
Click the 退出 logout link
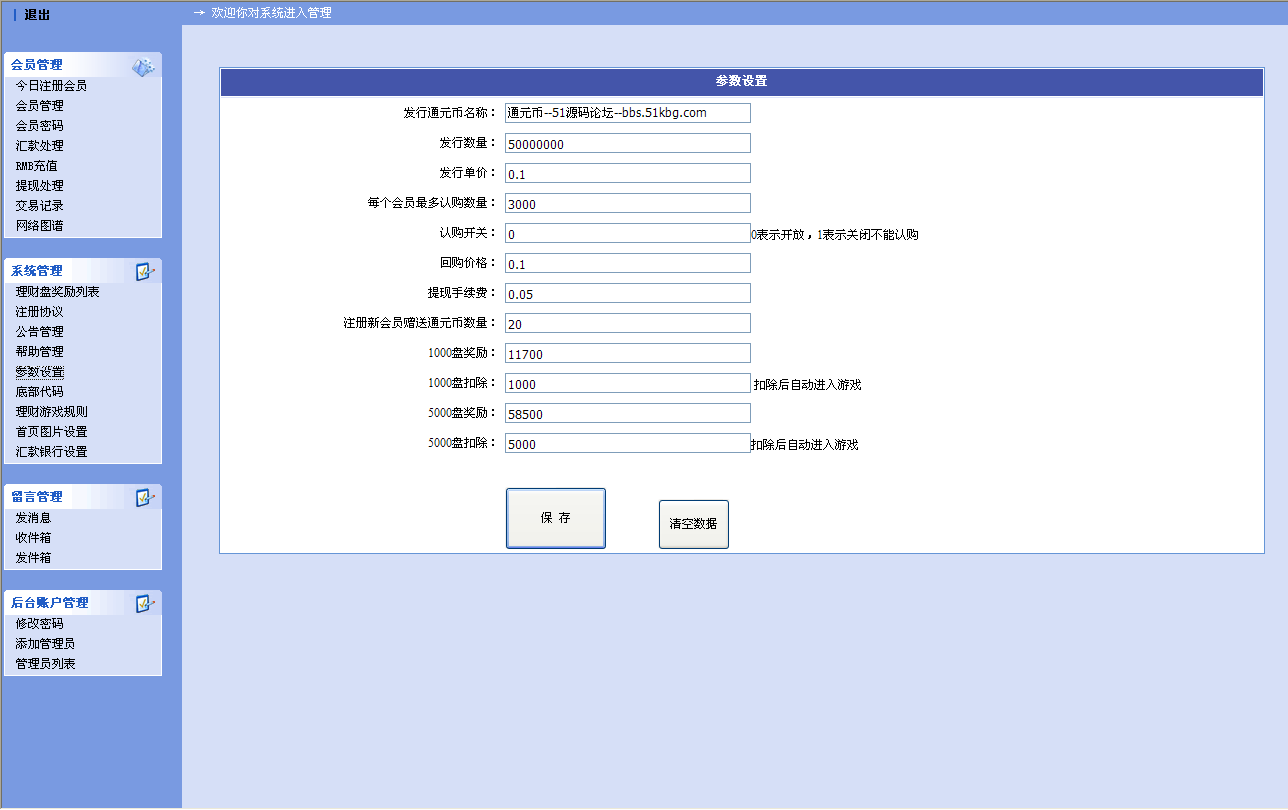(x=37, y=15)
